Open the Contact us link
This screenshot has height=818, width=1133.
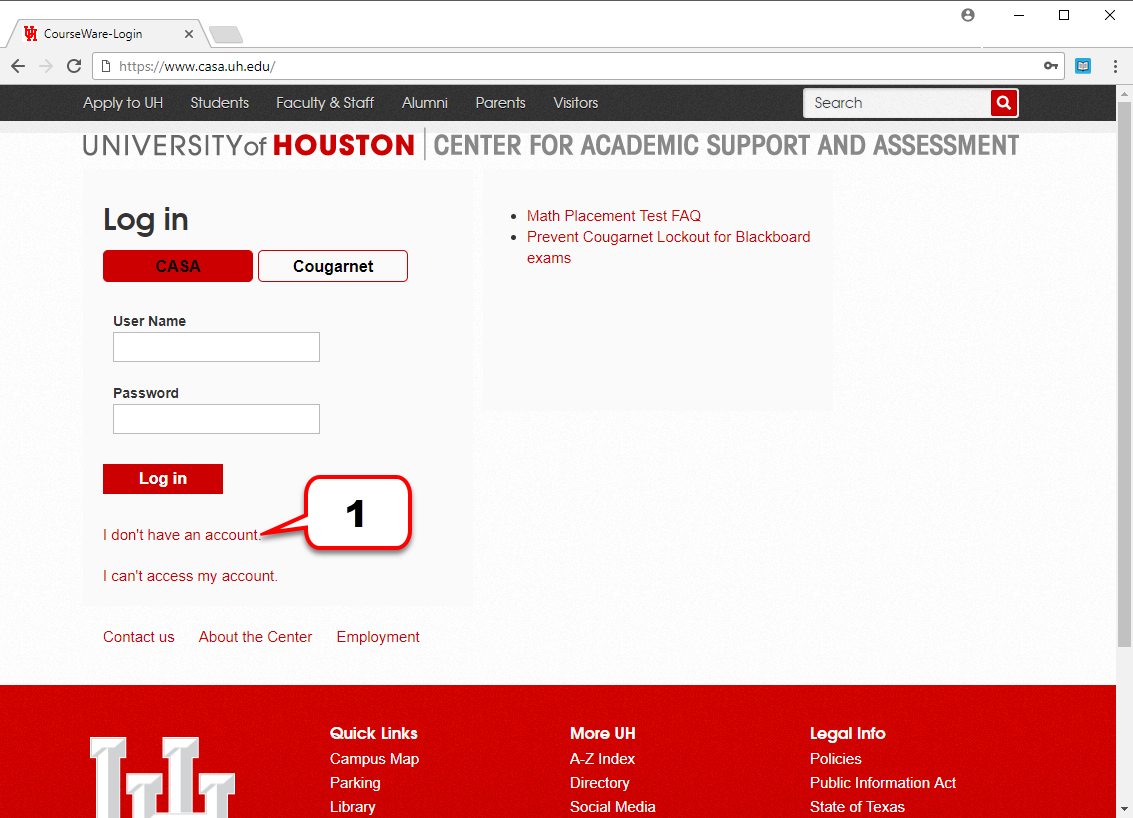[x=139, y=637]
